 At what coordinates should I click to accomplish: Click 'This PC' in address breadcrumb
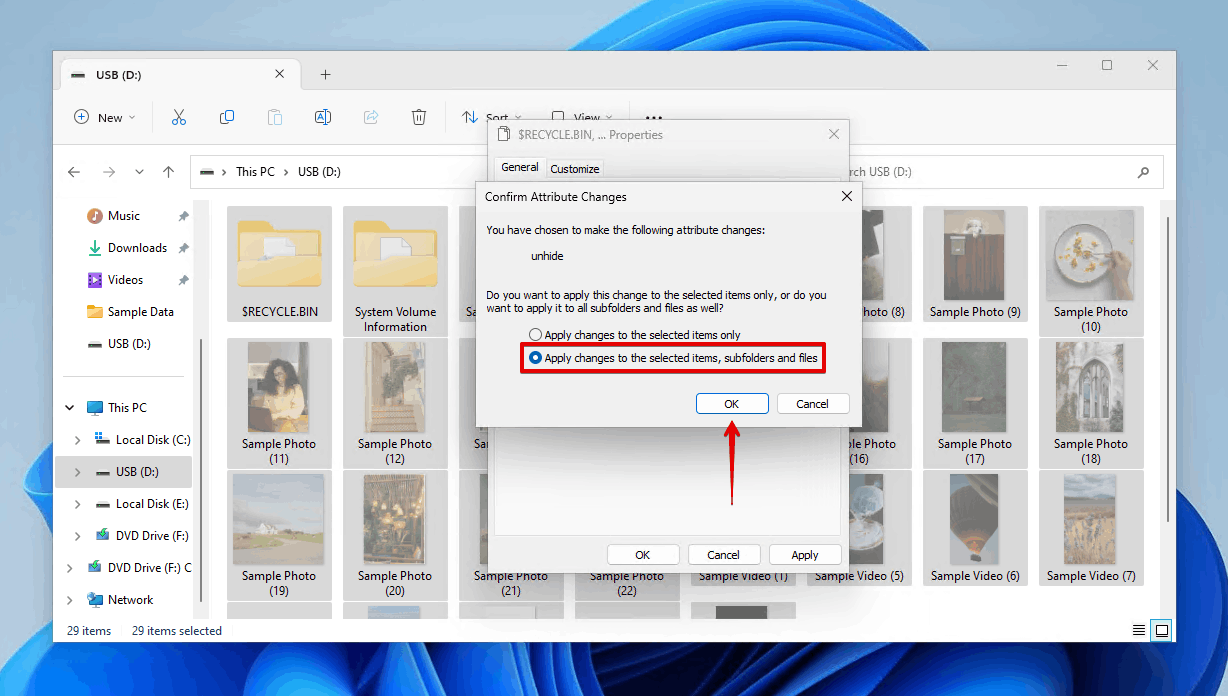pos(255,172)
